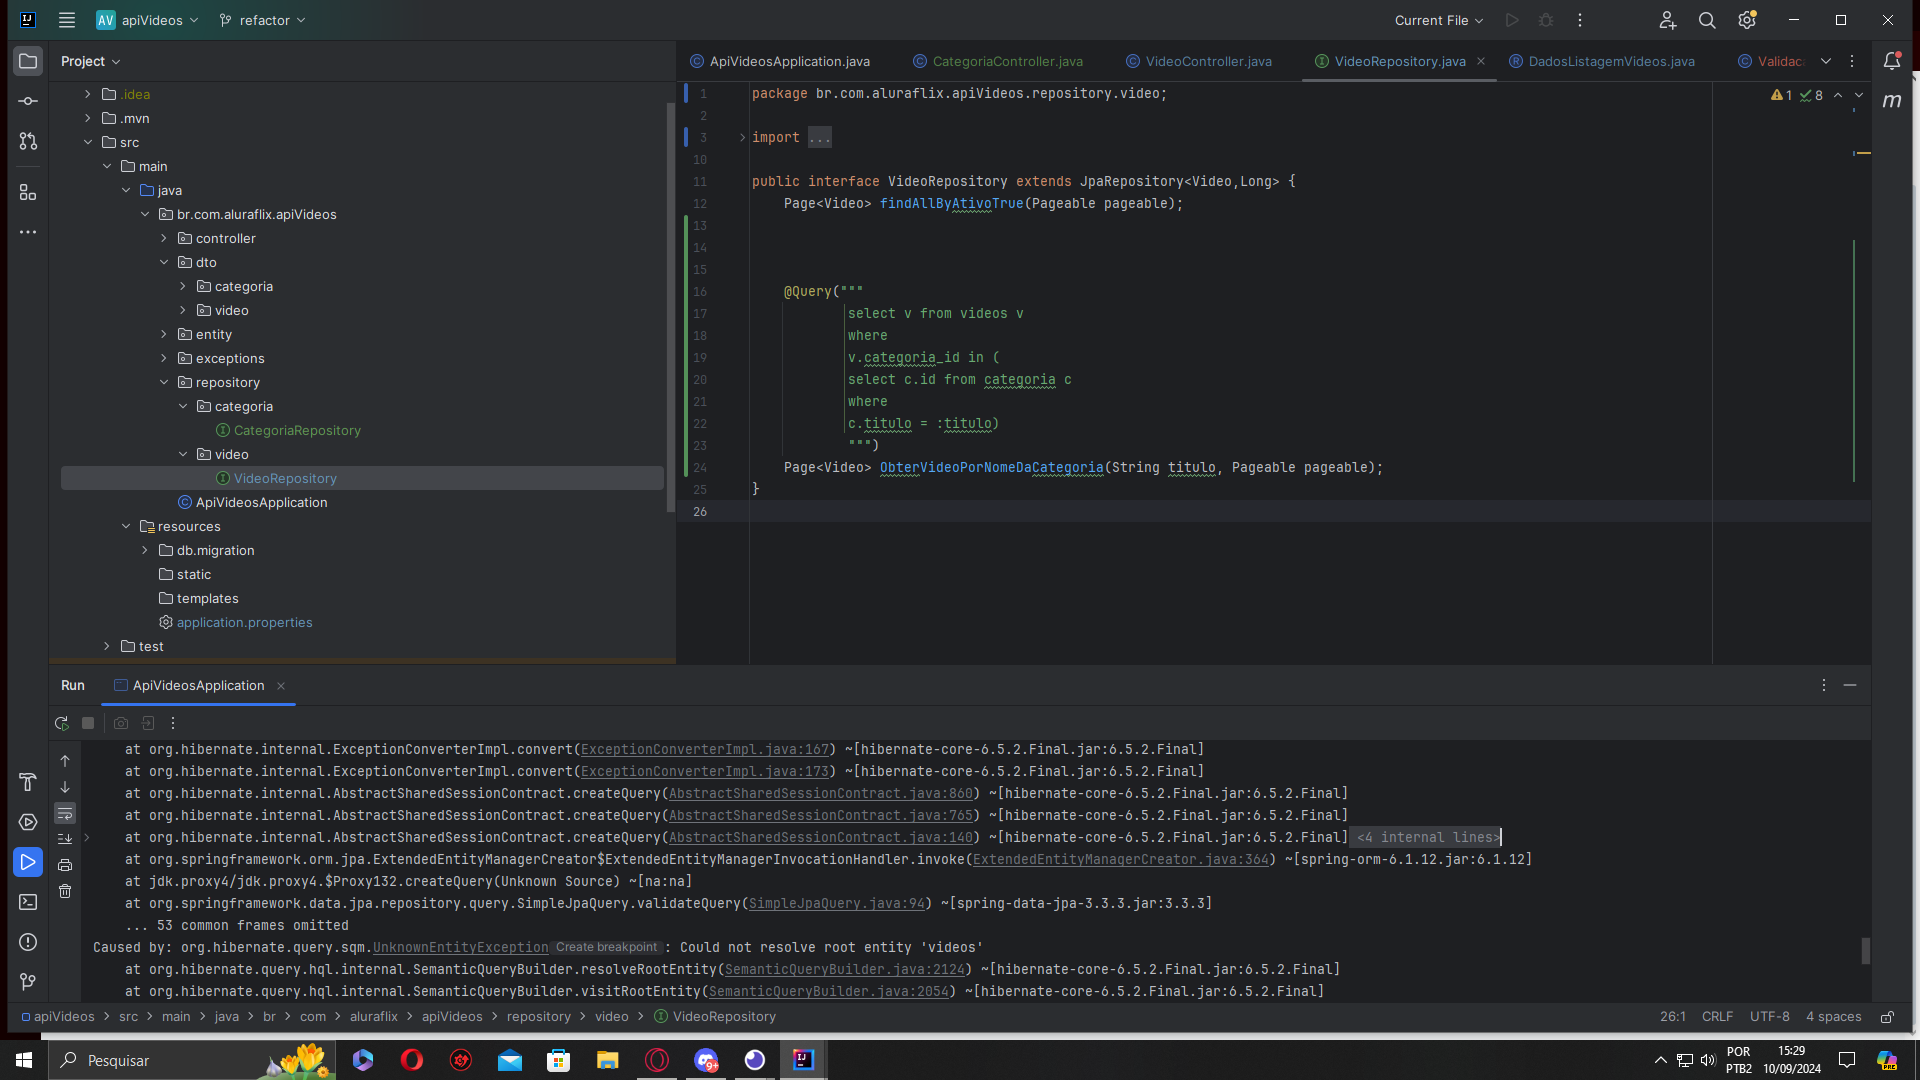
Task: Open the Git tool window
Action: coord(28,982)
